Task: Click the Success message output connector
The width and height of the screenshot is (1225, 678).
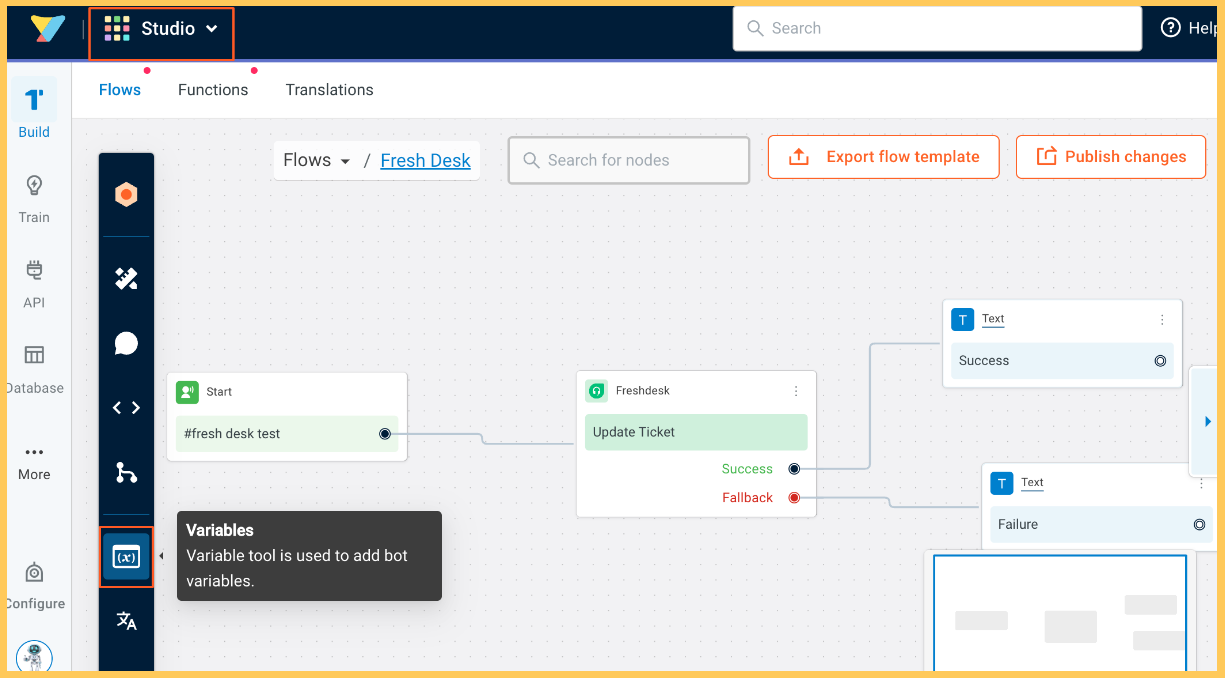Action: (x=1160, y=361)
